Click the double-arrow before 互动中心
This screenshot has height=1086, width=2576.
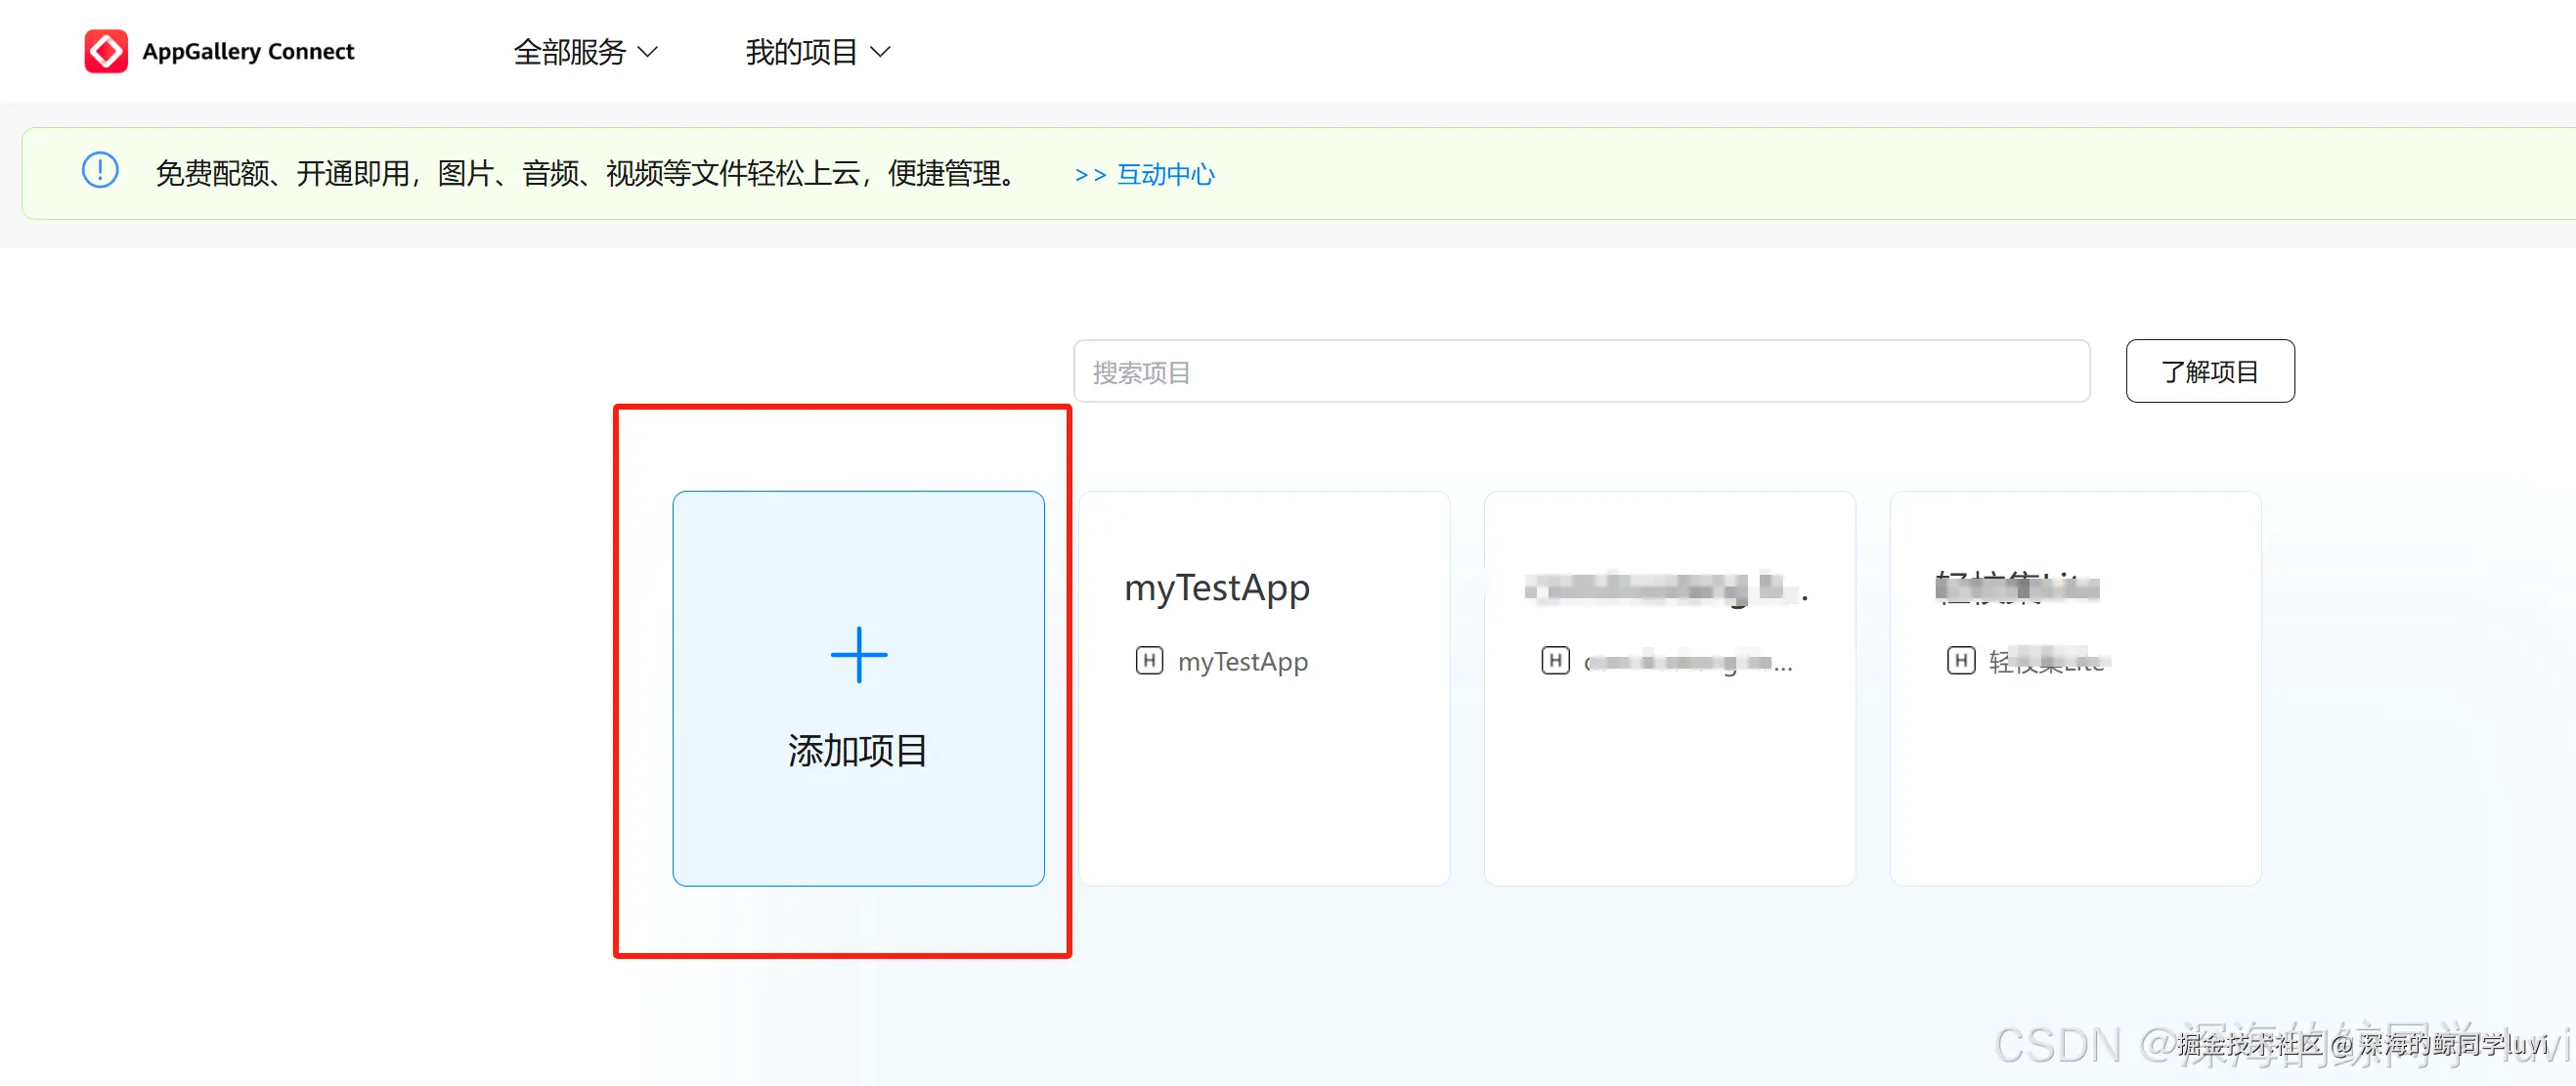coord(1089,175)
